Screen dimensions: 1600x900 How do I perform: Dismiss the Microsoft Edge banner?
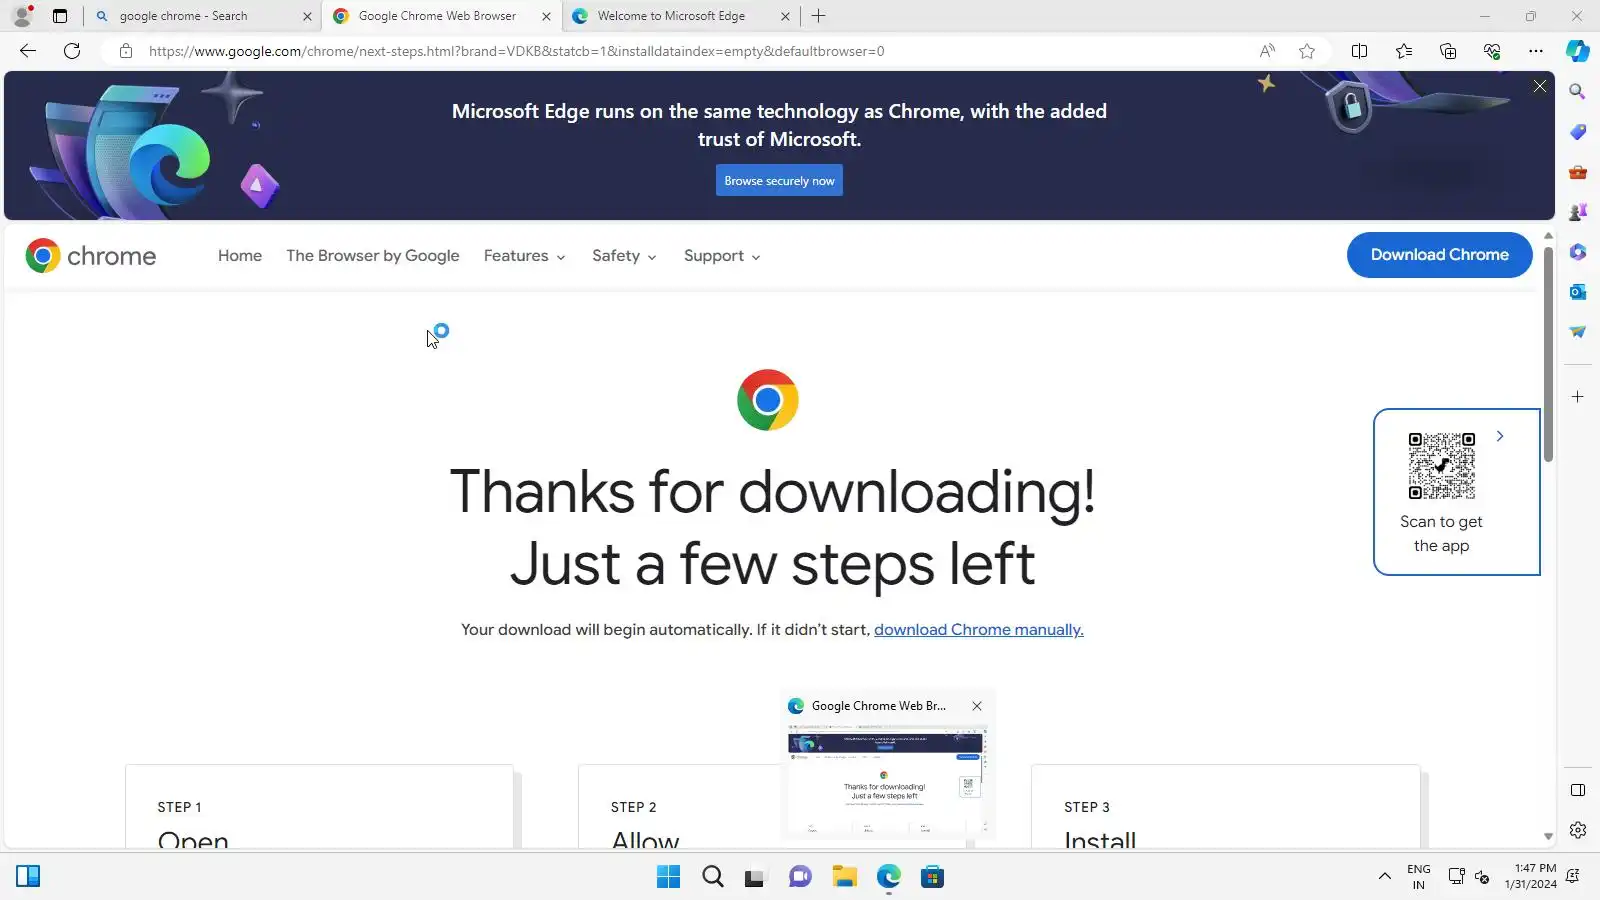click(1540, 87)
